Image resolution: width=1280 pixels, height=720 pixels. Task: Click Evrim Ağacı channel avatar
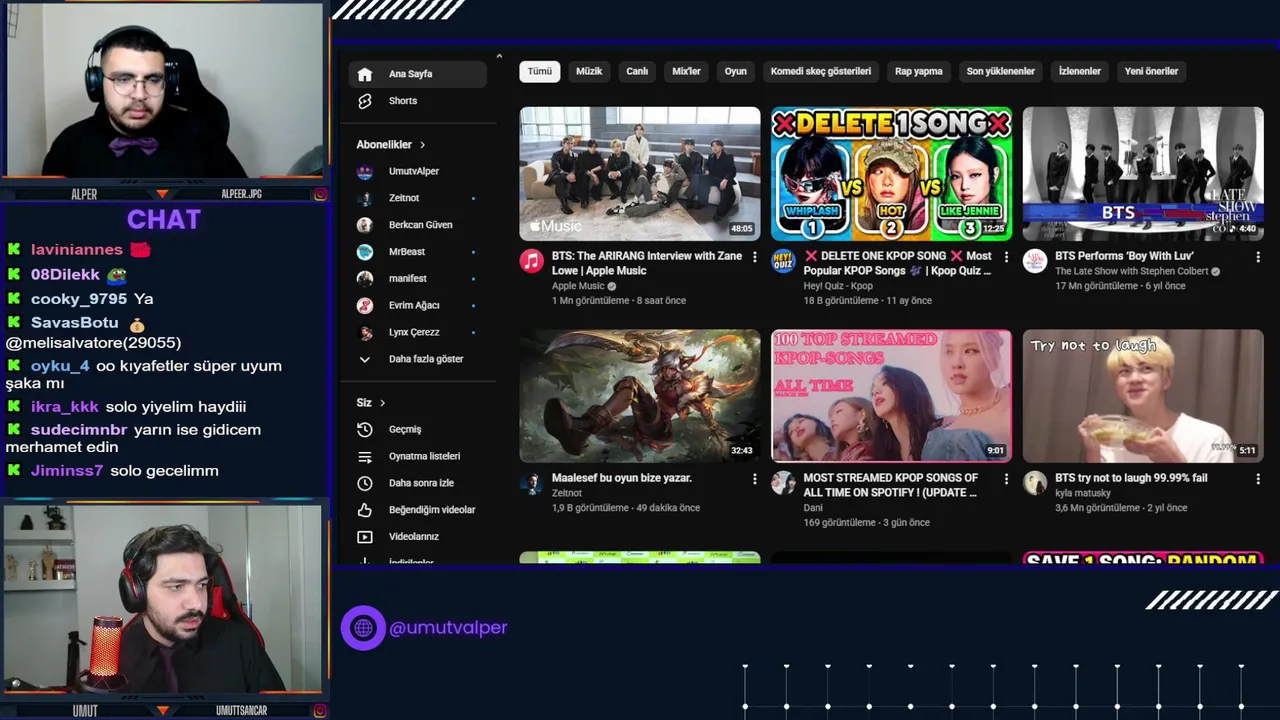(365, 305)
